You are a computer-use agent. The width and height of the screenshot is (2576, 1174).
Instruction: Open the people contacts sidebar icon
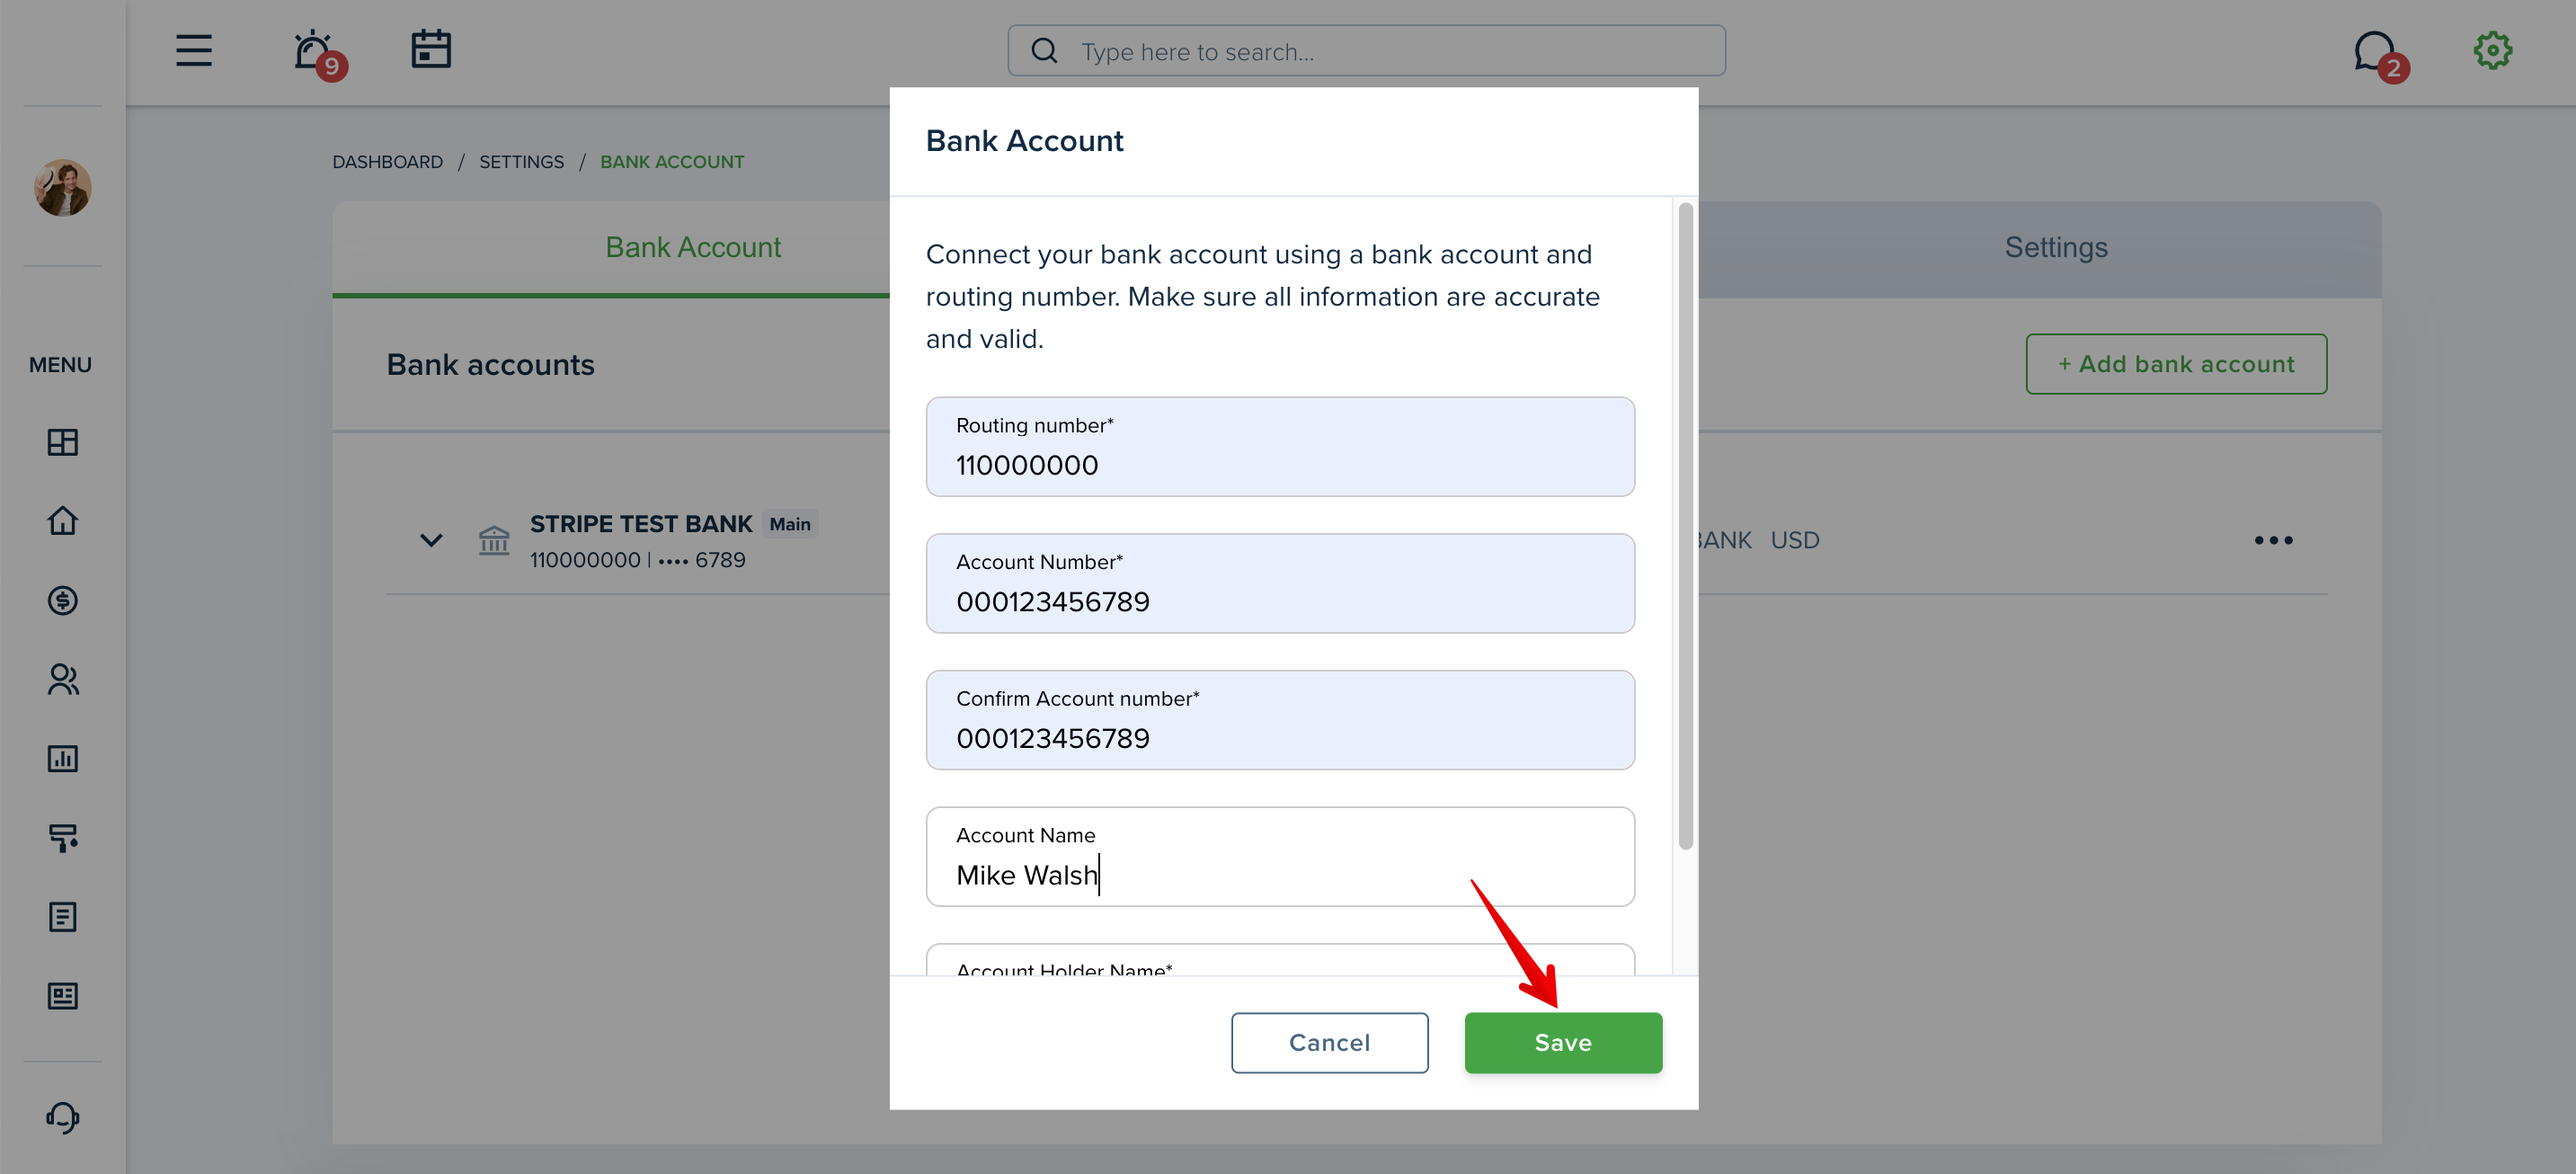62,679
